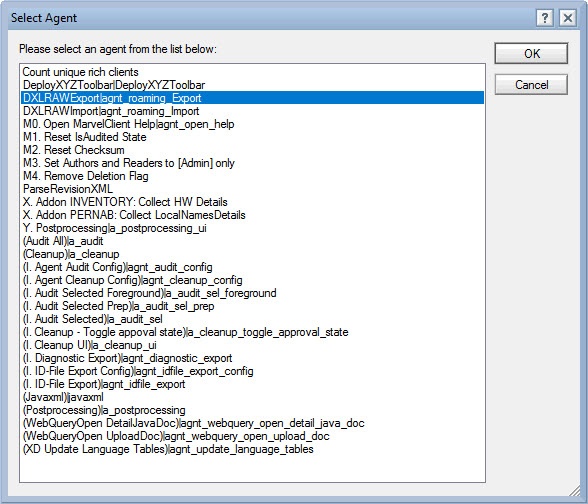This screenshot has width=588, height=504.
Task: Click the help question mark icon
Action: point(544,18)
